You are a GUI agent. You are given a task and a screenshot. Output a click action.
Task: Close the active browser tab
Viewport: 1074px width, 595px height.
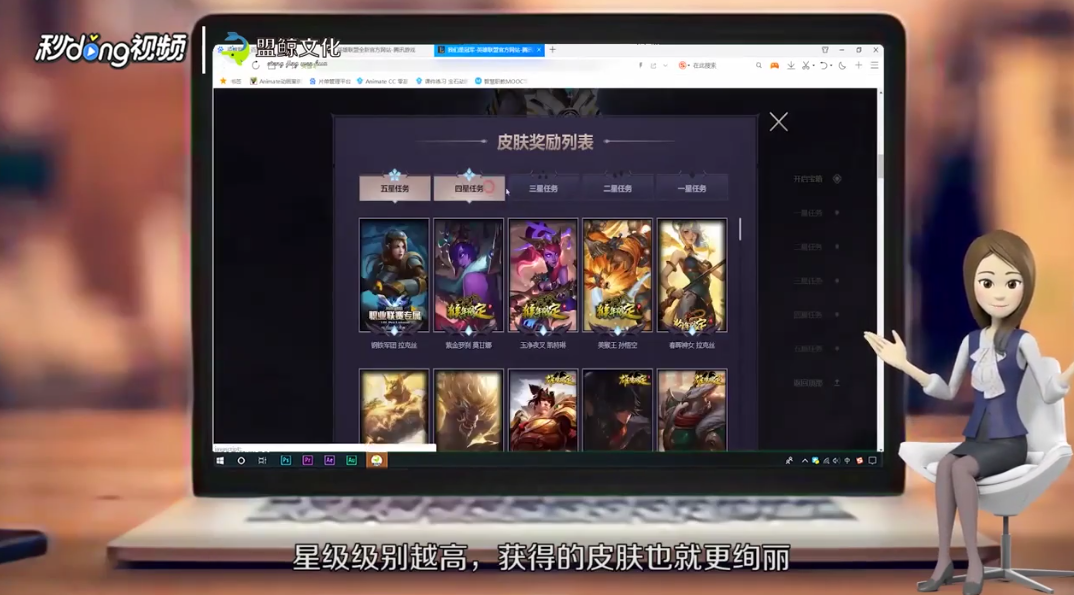click(x=539, y=50)
